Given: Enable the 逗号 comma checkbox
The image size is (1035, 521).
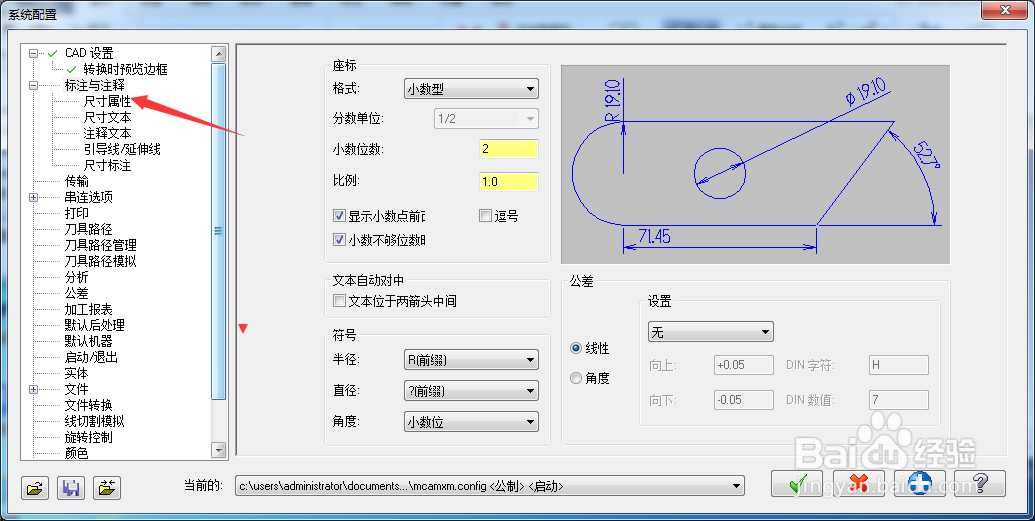Looking at the screenshot, I should point(486,216).
